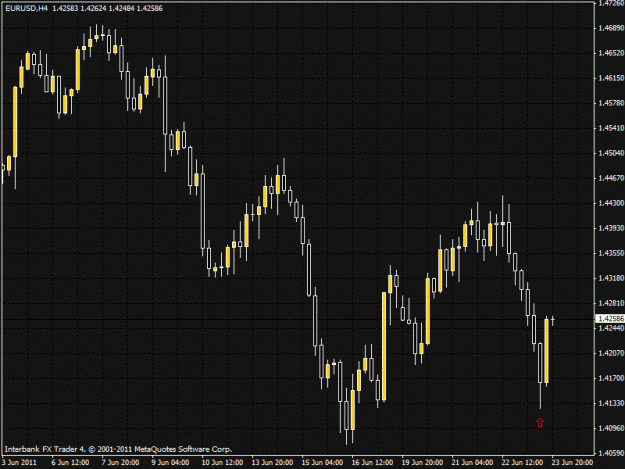This screenshot has height=469, width=625.
Task: Click the 1.46890 price axis label
Action: [x=611, y=28]
